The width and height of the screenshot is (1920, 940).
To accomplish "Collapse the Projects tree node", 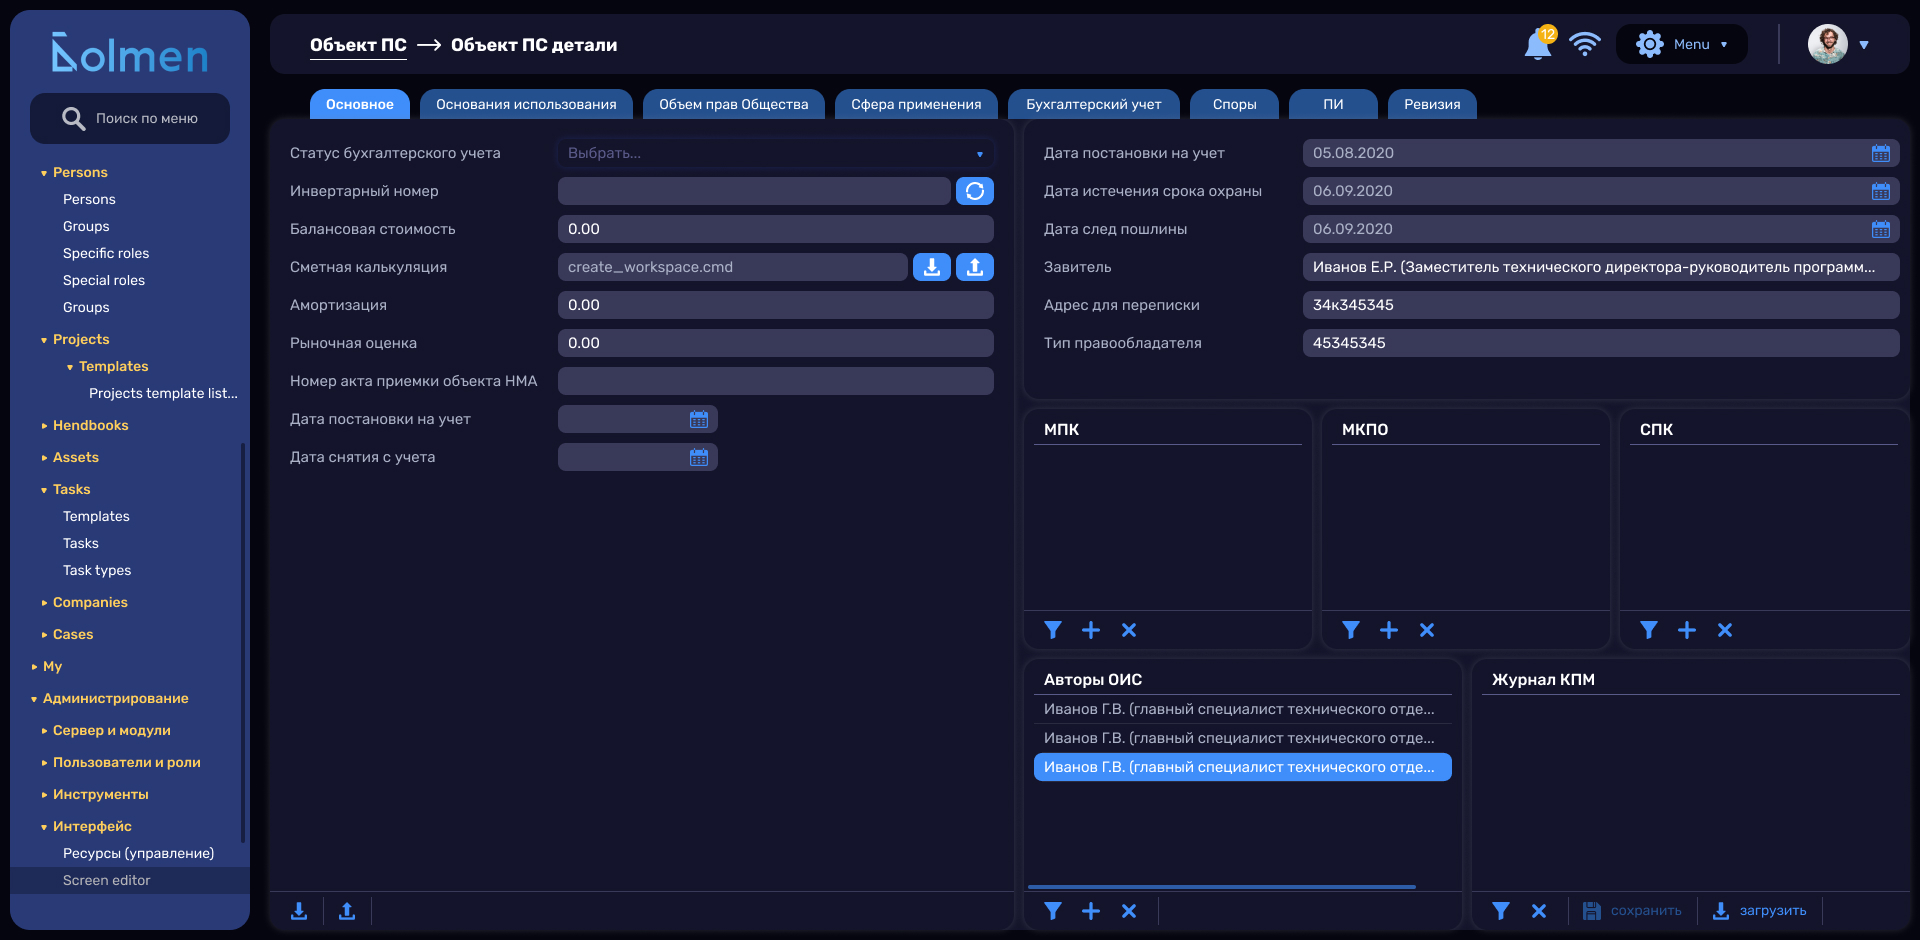I will pyautogui.click(x=44, y=340).
